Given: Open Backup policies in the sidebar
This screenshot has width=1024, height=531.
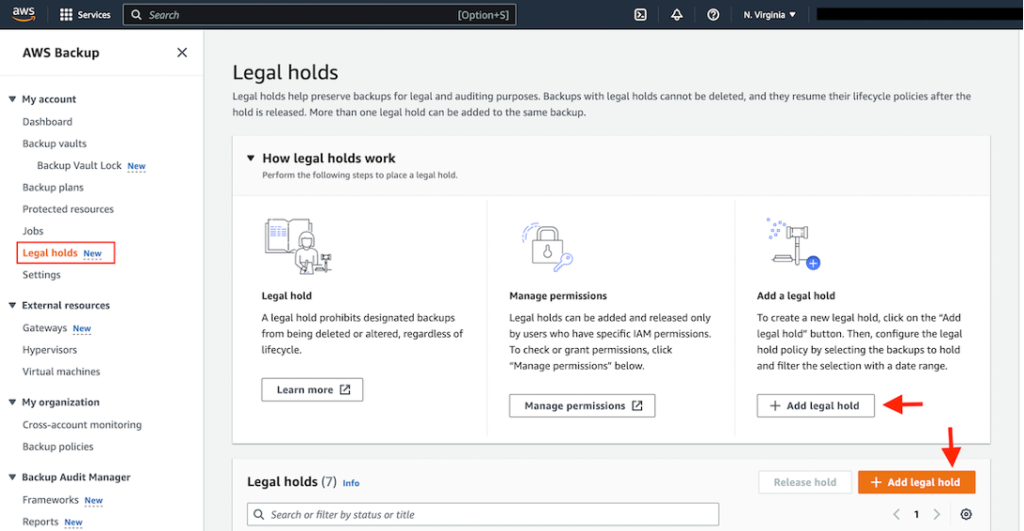Looking at the screenshot, I should (57, 446).
